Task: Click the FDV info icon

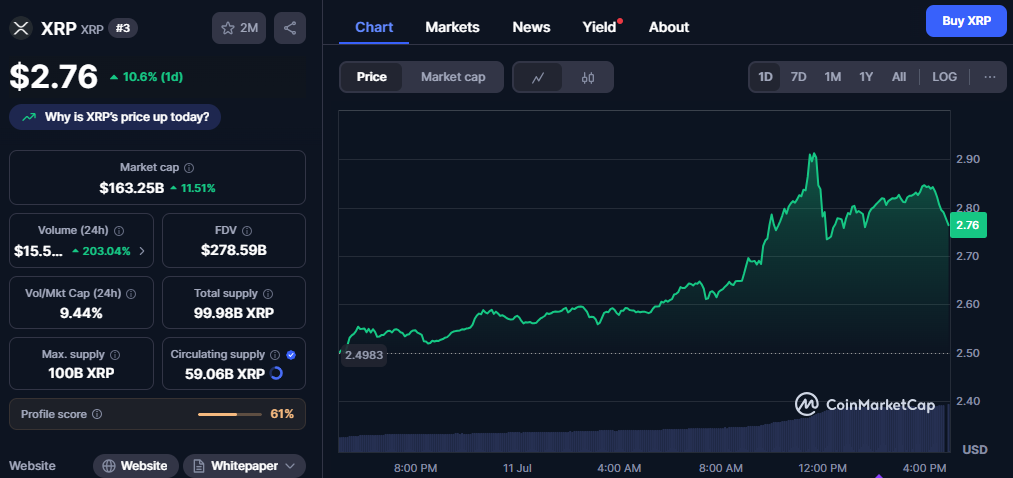Action: [x=247, y=231]
